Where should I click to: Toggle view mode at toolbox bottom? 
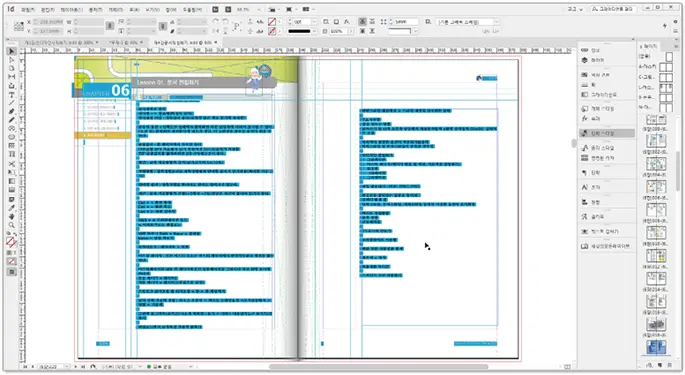tap(12, 272)
